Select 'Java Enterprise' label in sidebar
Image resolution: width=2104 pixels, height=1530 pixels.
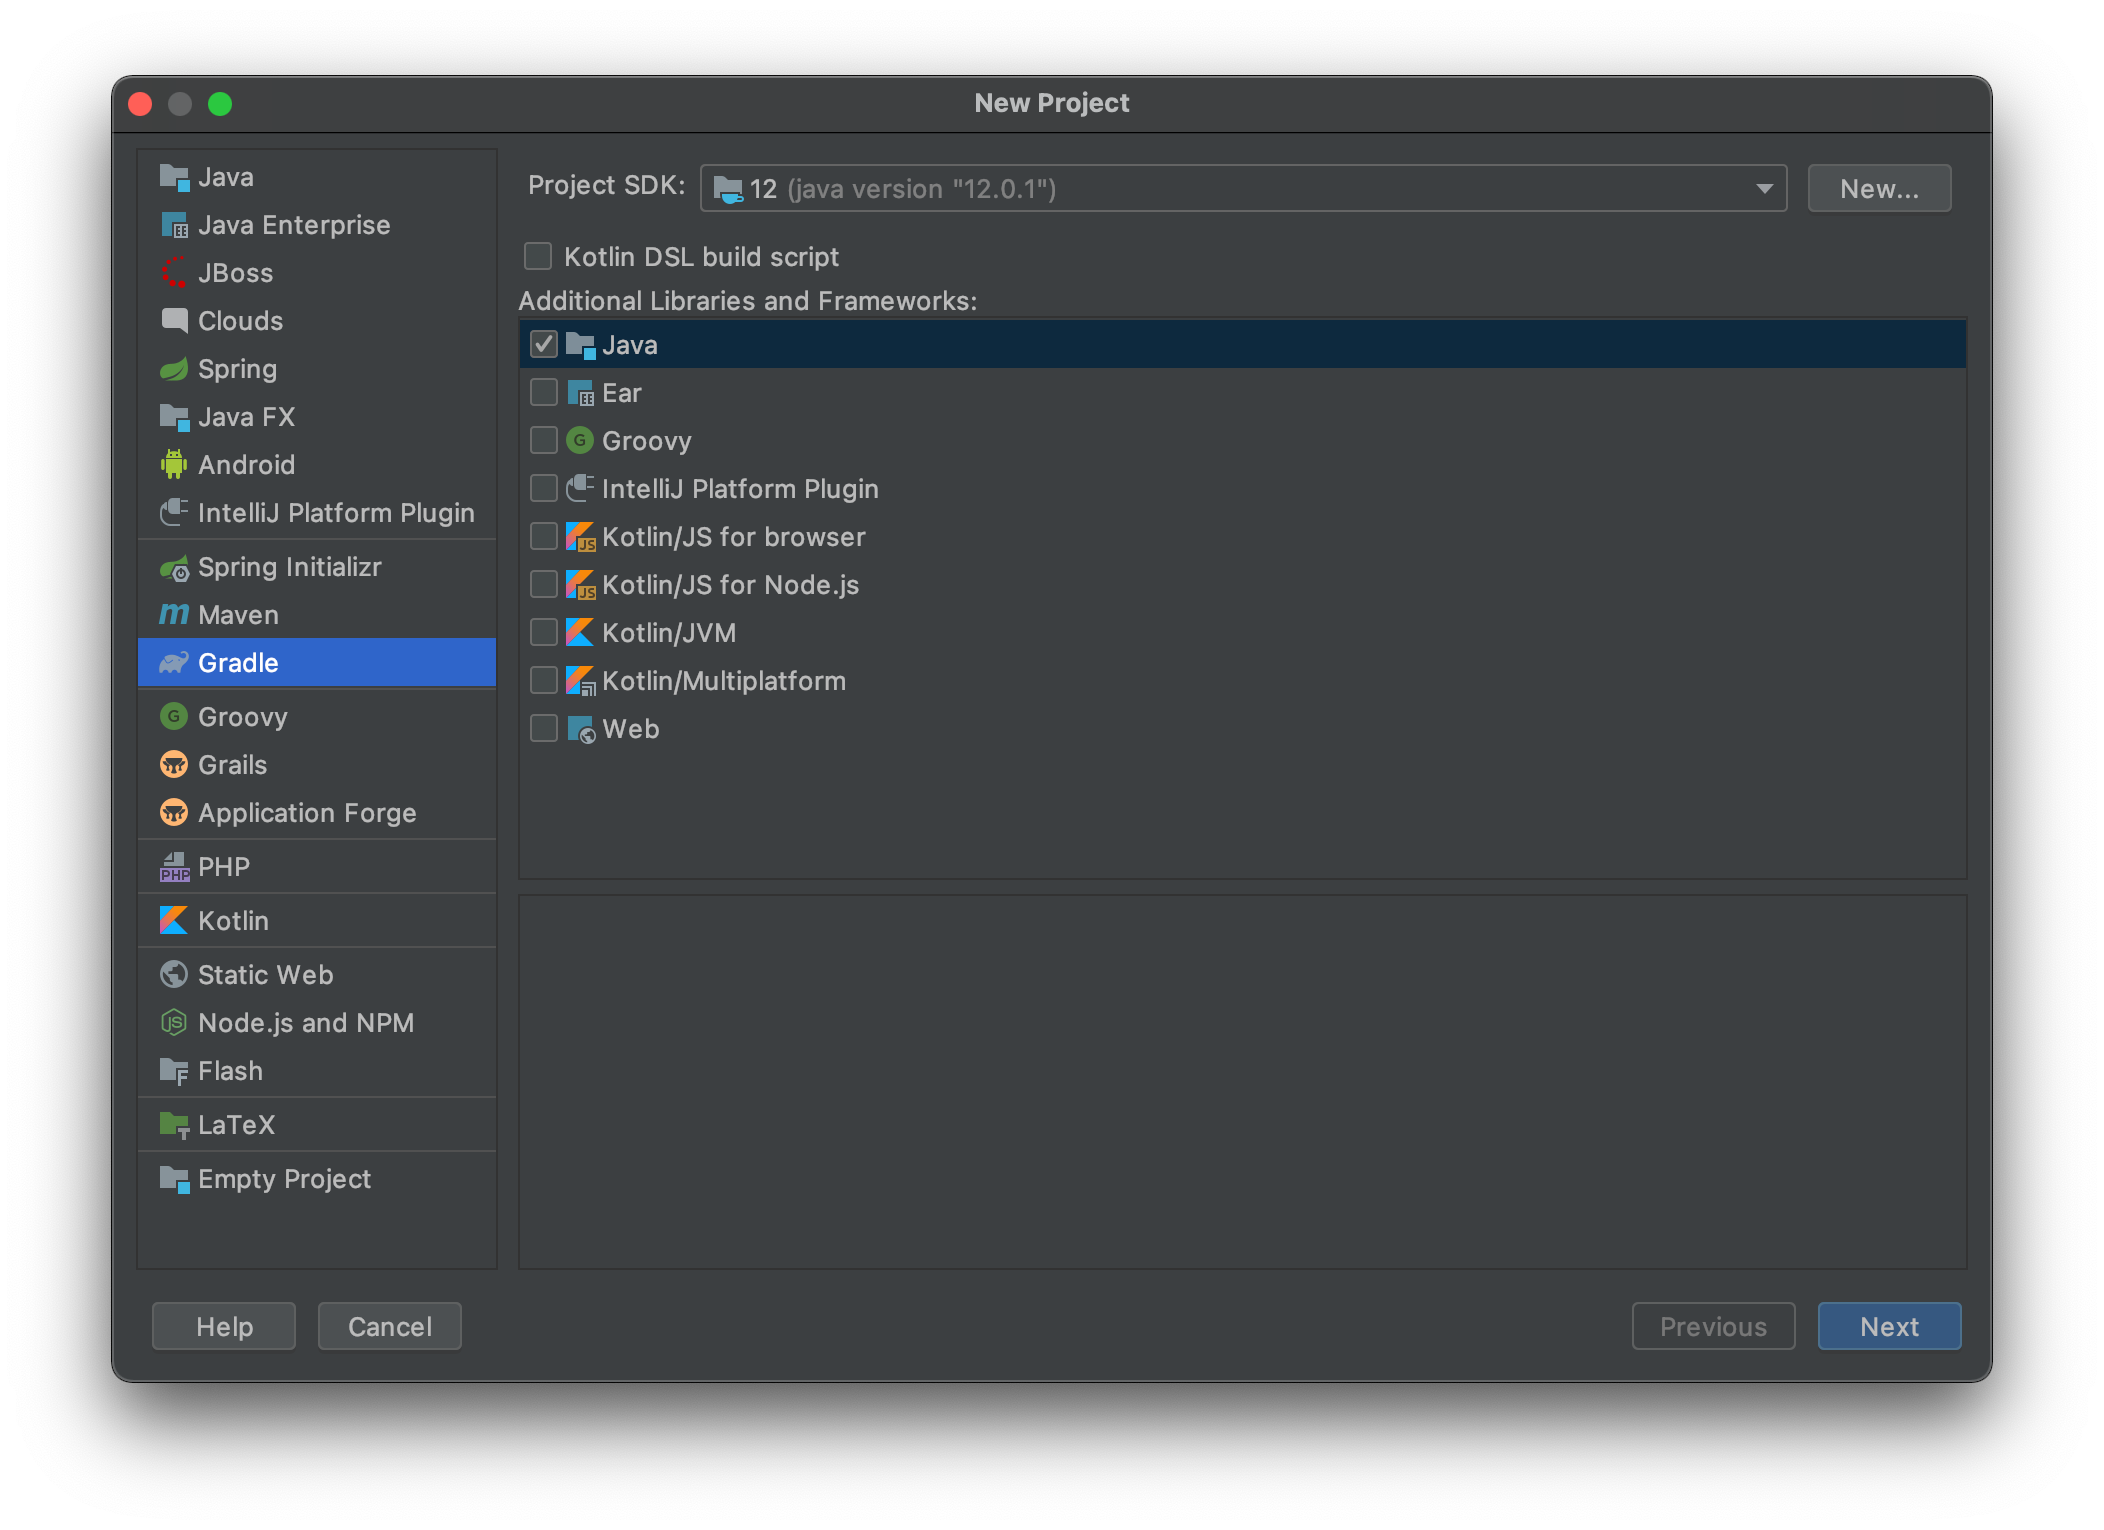pos(294,225)
